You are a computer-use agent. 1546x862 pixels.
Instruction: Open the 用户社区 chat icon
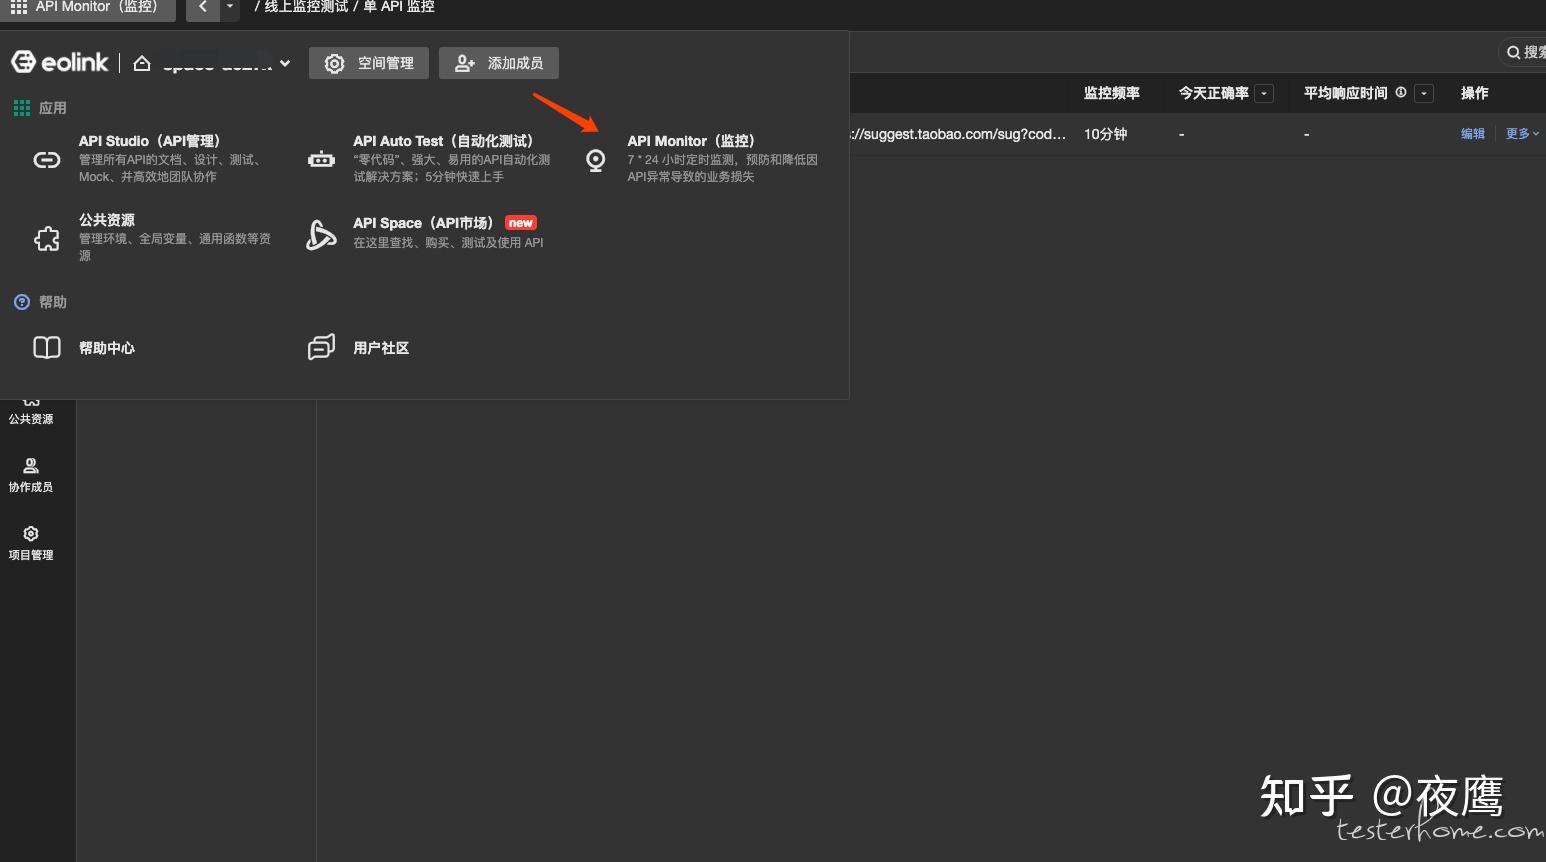tap(321, 347)
